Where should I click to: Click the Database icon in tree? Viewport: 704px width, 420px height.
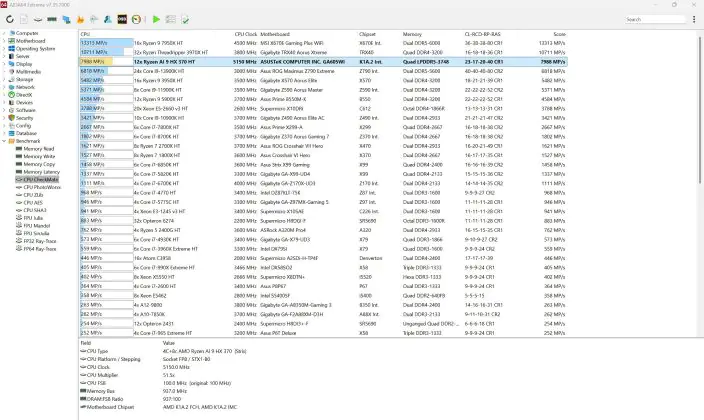(12, 133)
